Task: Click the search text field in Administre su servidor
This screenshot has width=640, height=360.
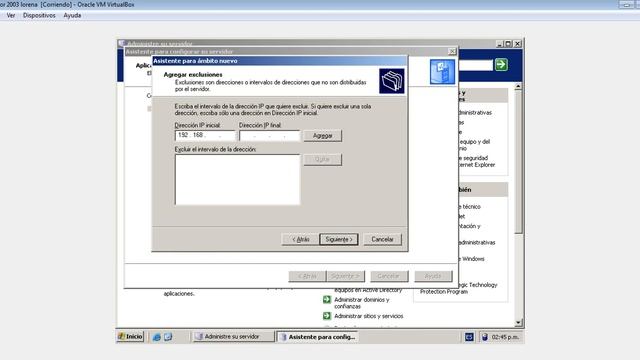Action: (476, 65)
